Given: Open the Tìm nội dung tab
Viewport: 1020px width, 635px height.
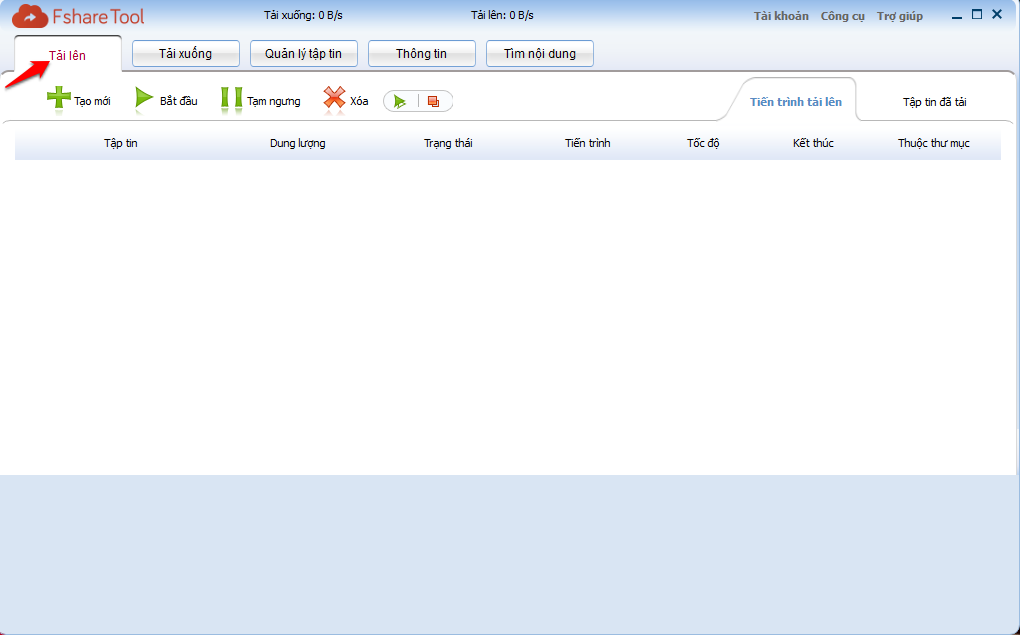Looking at the screenshot, I should coord(539,54).
